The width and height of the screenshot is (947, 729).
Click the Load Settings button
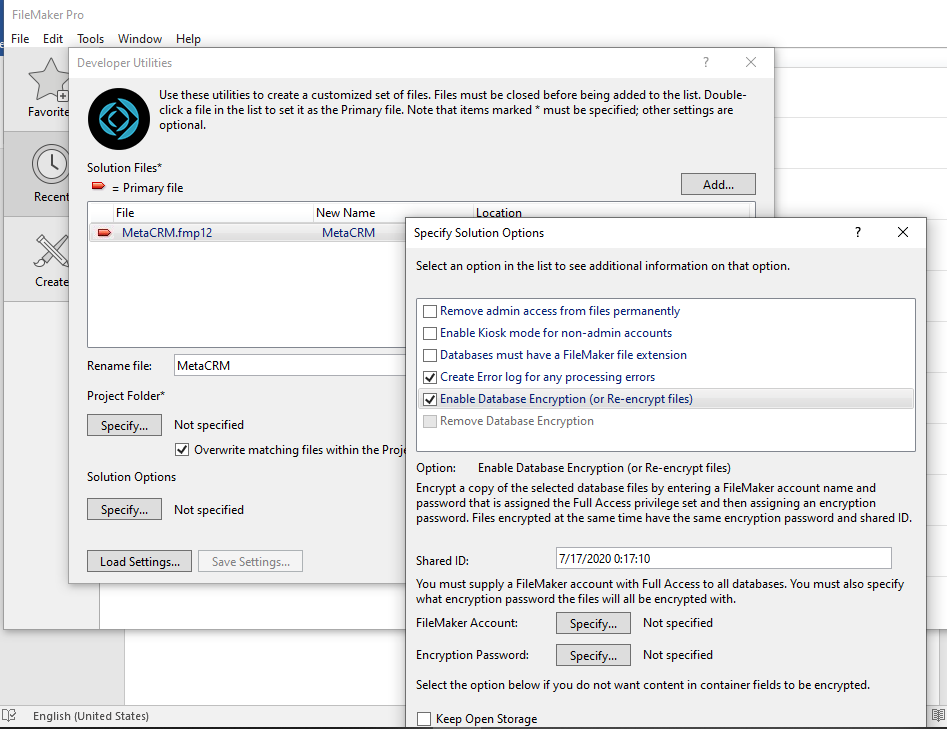tap(139, 561)
